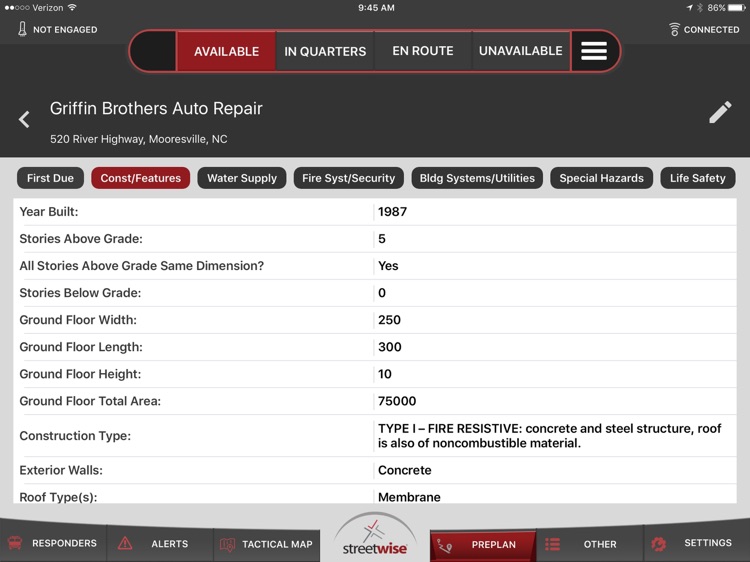Tap the Alerts warning triangle icon
The height and width of the screenshot is (562, 750).
pos(125,543)
